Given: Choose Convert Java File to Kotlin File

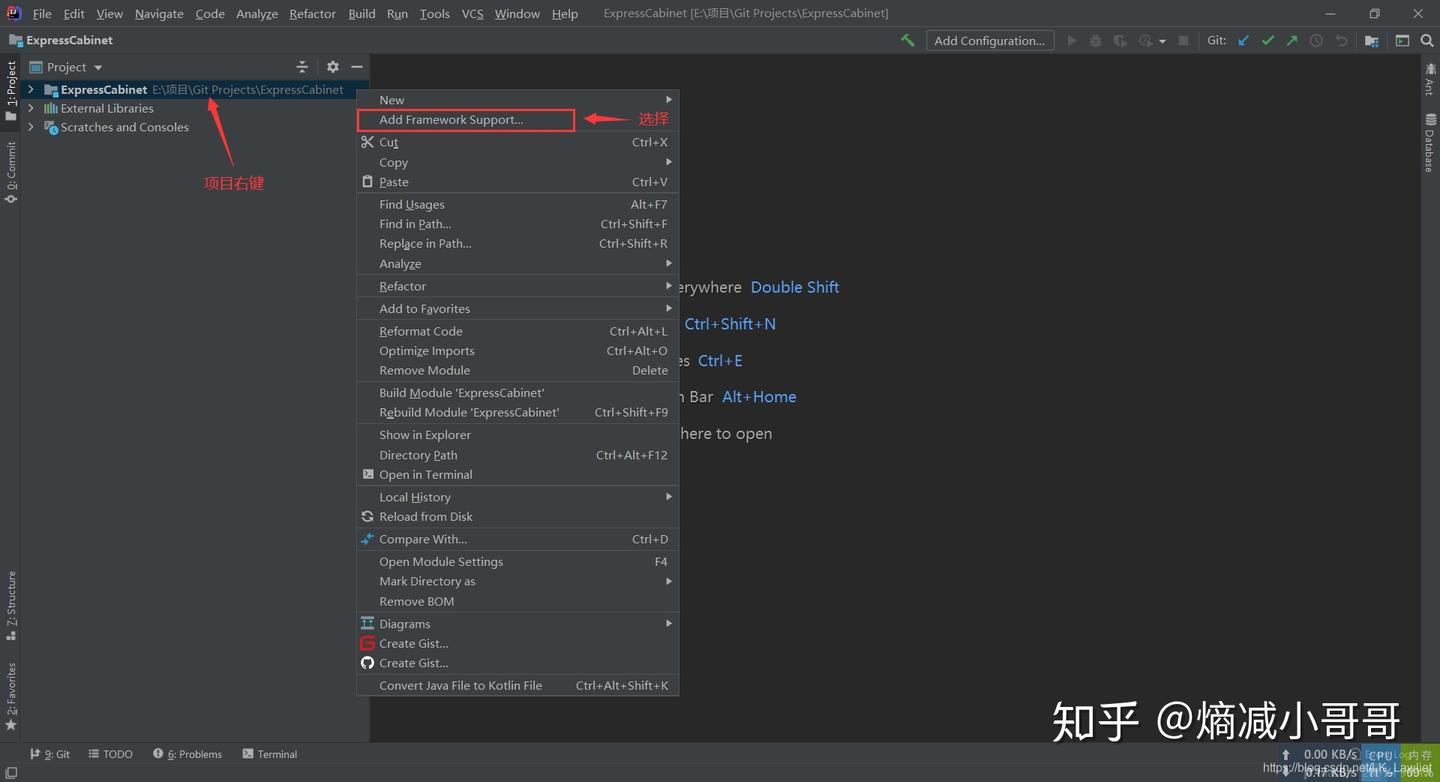Looking at the screenshot, I should click(x=518, y=686).
